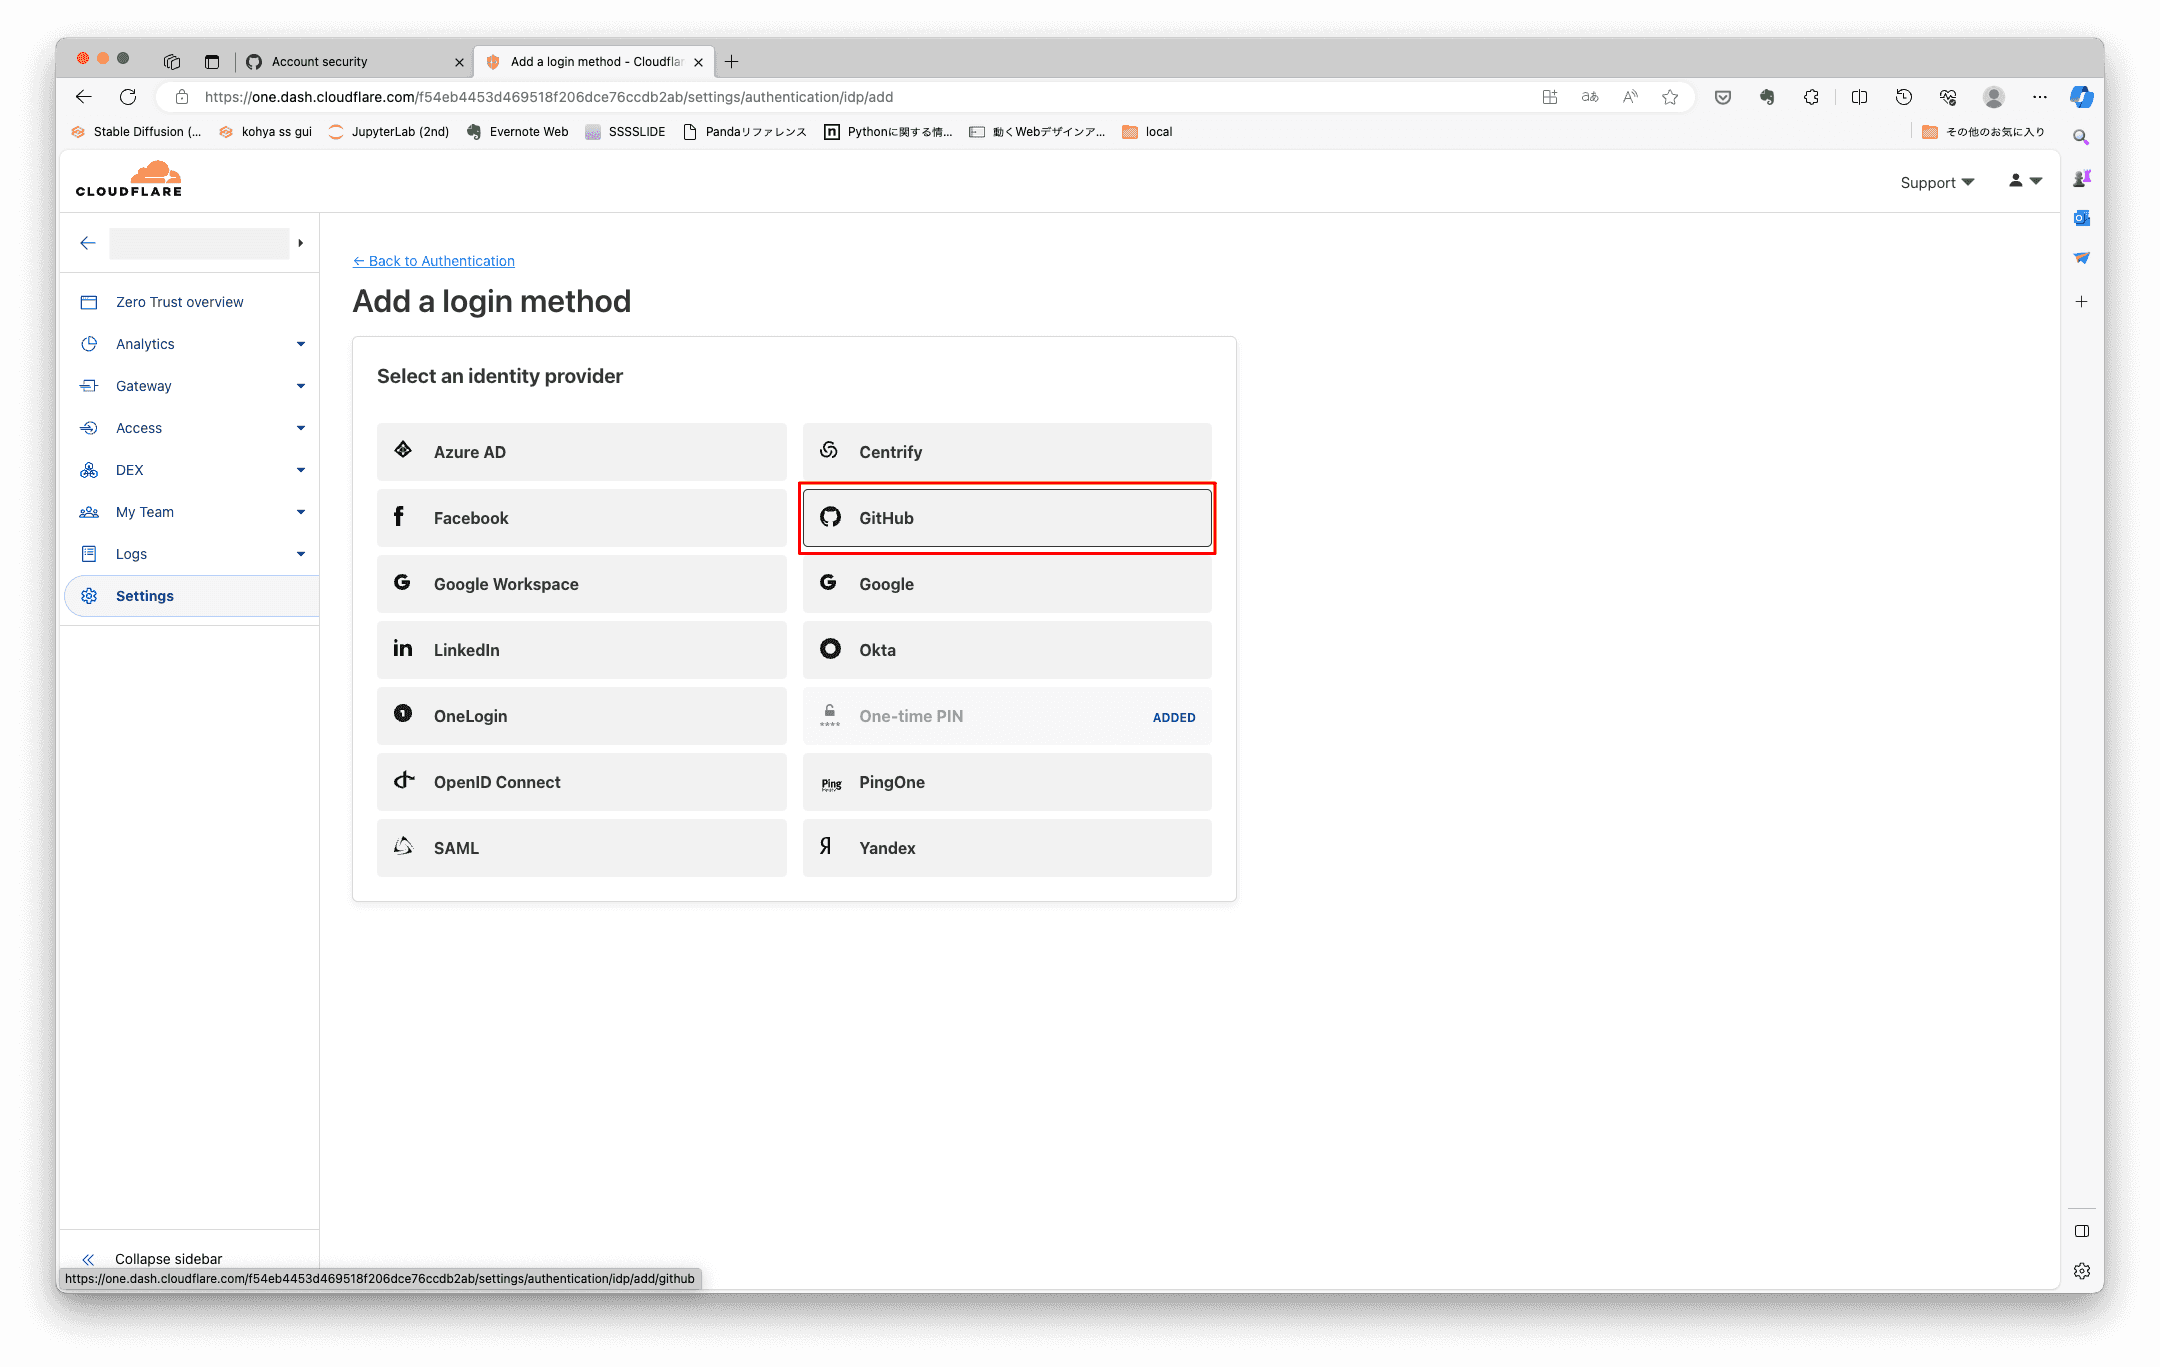Viewport: 2160px width, 1367px height.
Task: Click the OpenID Connect logo icon
Action: 404,780
